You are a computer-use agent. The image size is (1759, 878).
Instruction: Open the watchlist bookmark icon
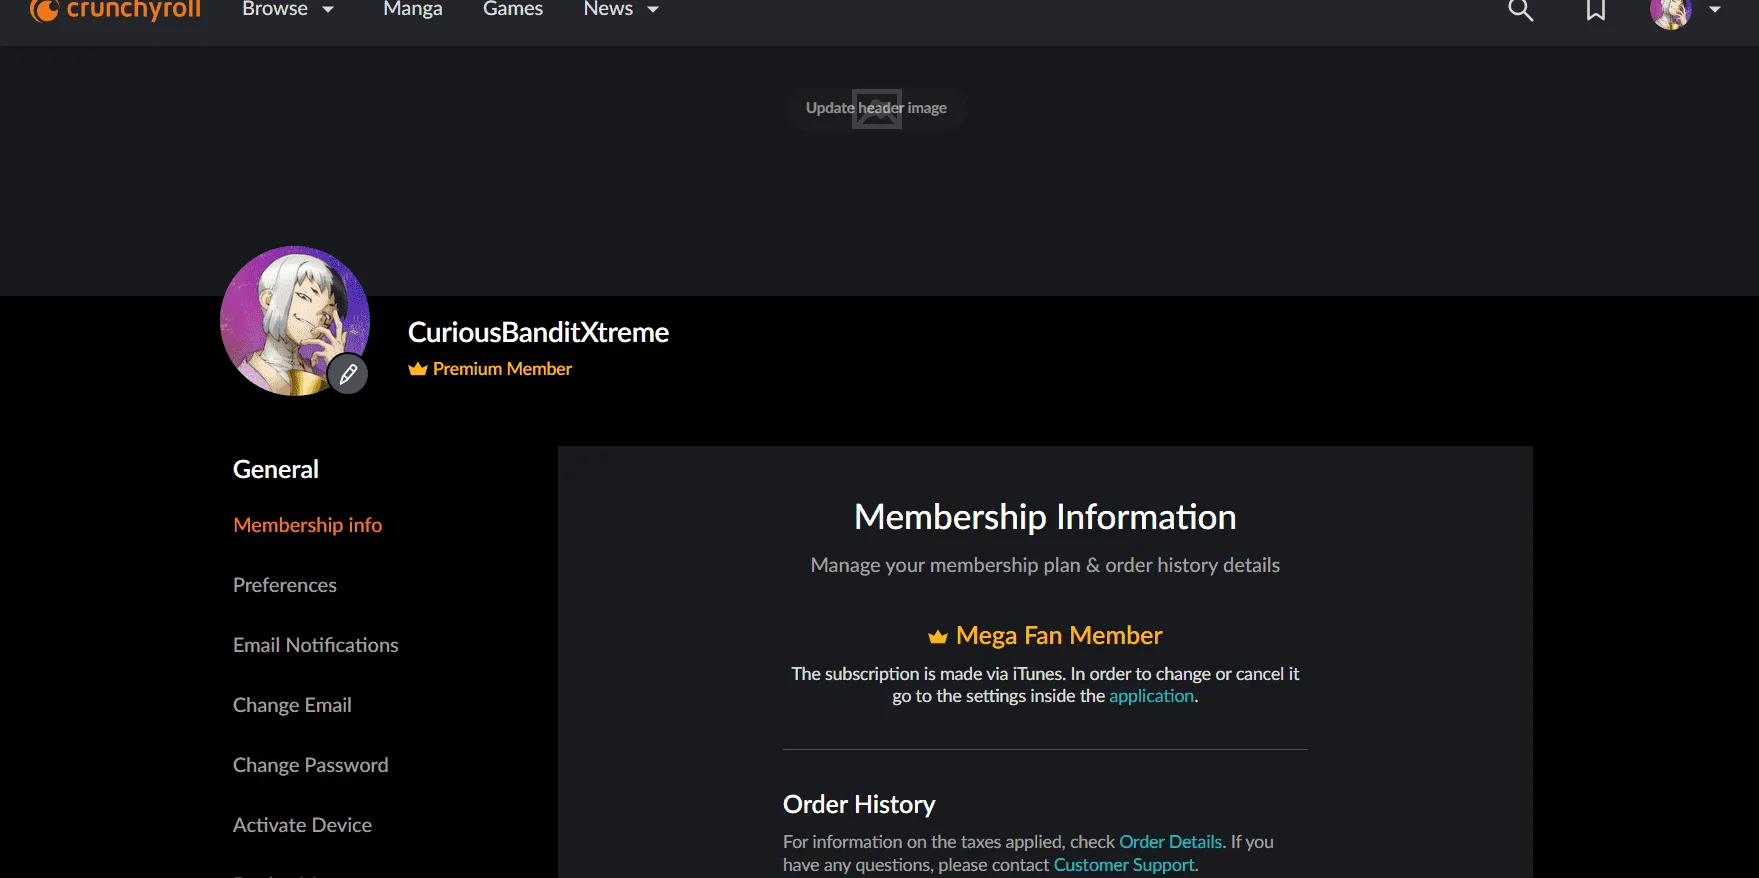tap(1596, 10)
